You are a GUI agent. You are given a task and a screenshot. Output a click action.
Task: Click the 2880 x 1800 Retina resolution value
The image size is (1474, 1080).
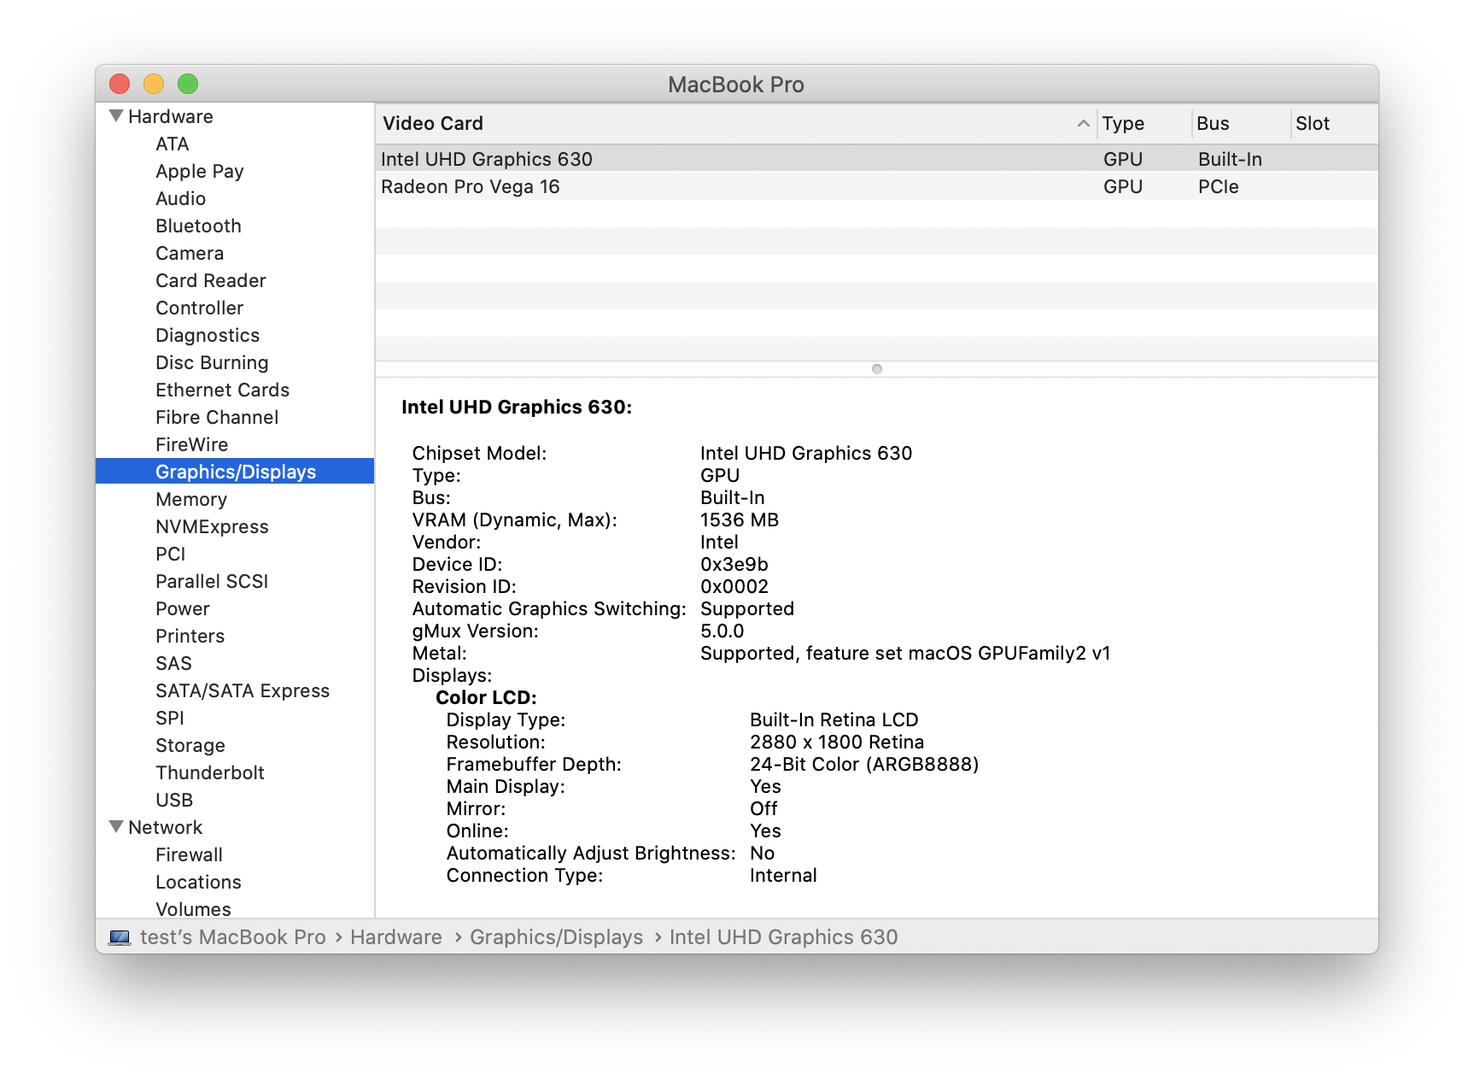tap(837, 742)
